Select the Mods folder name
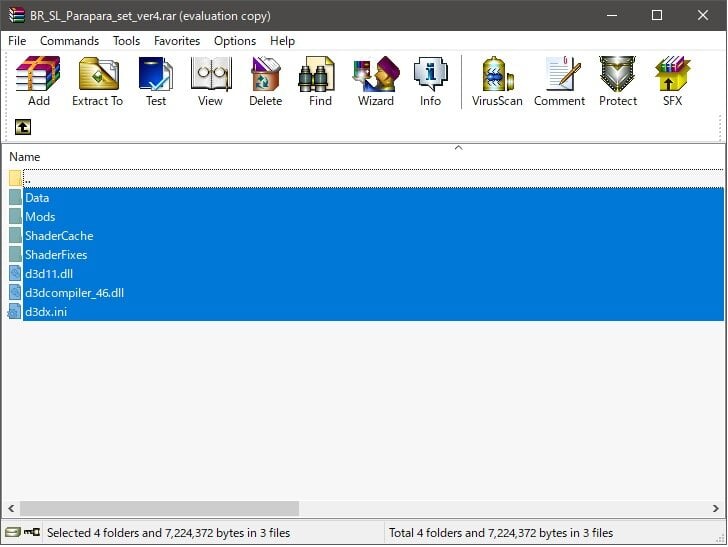728x547 pixels. (40, 217)
